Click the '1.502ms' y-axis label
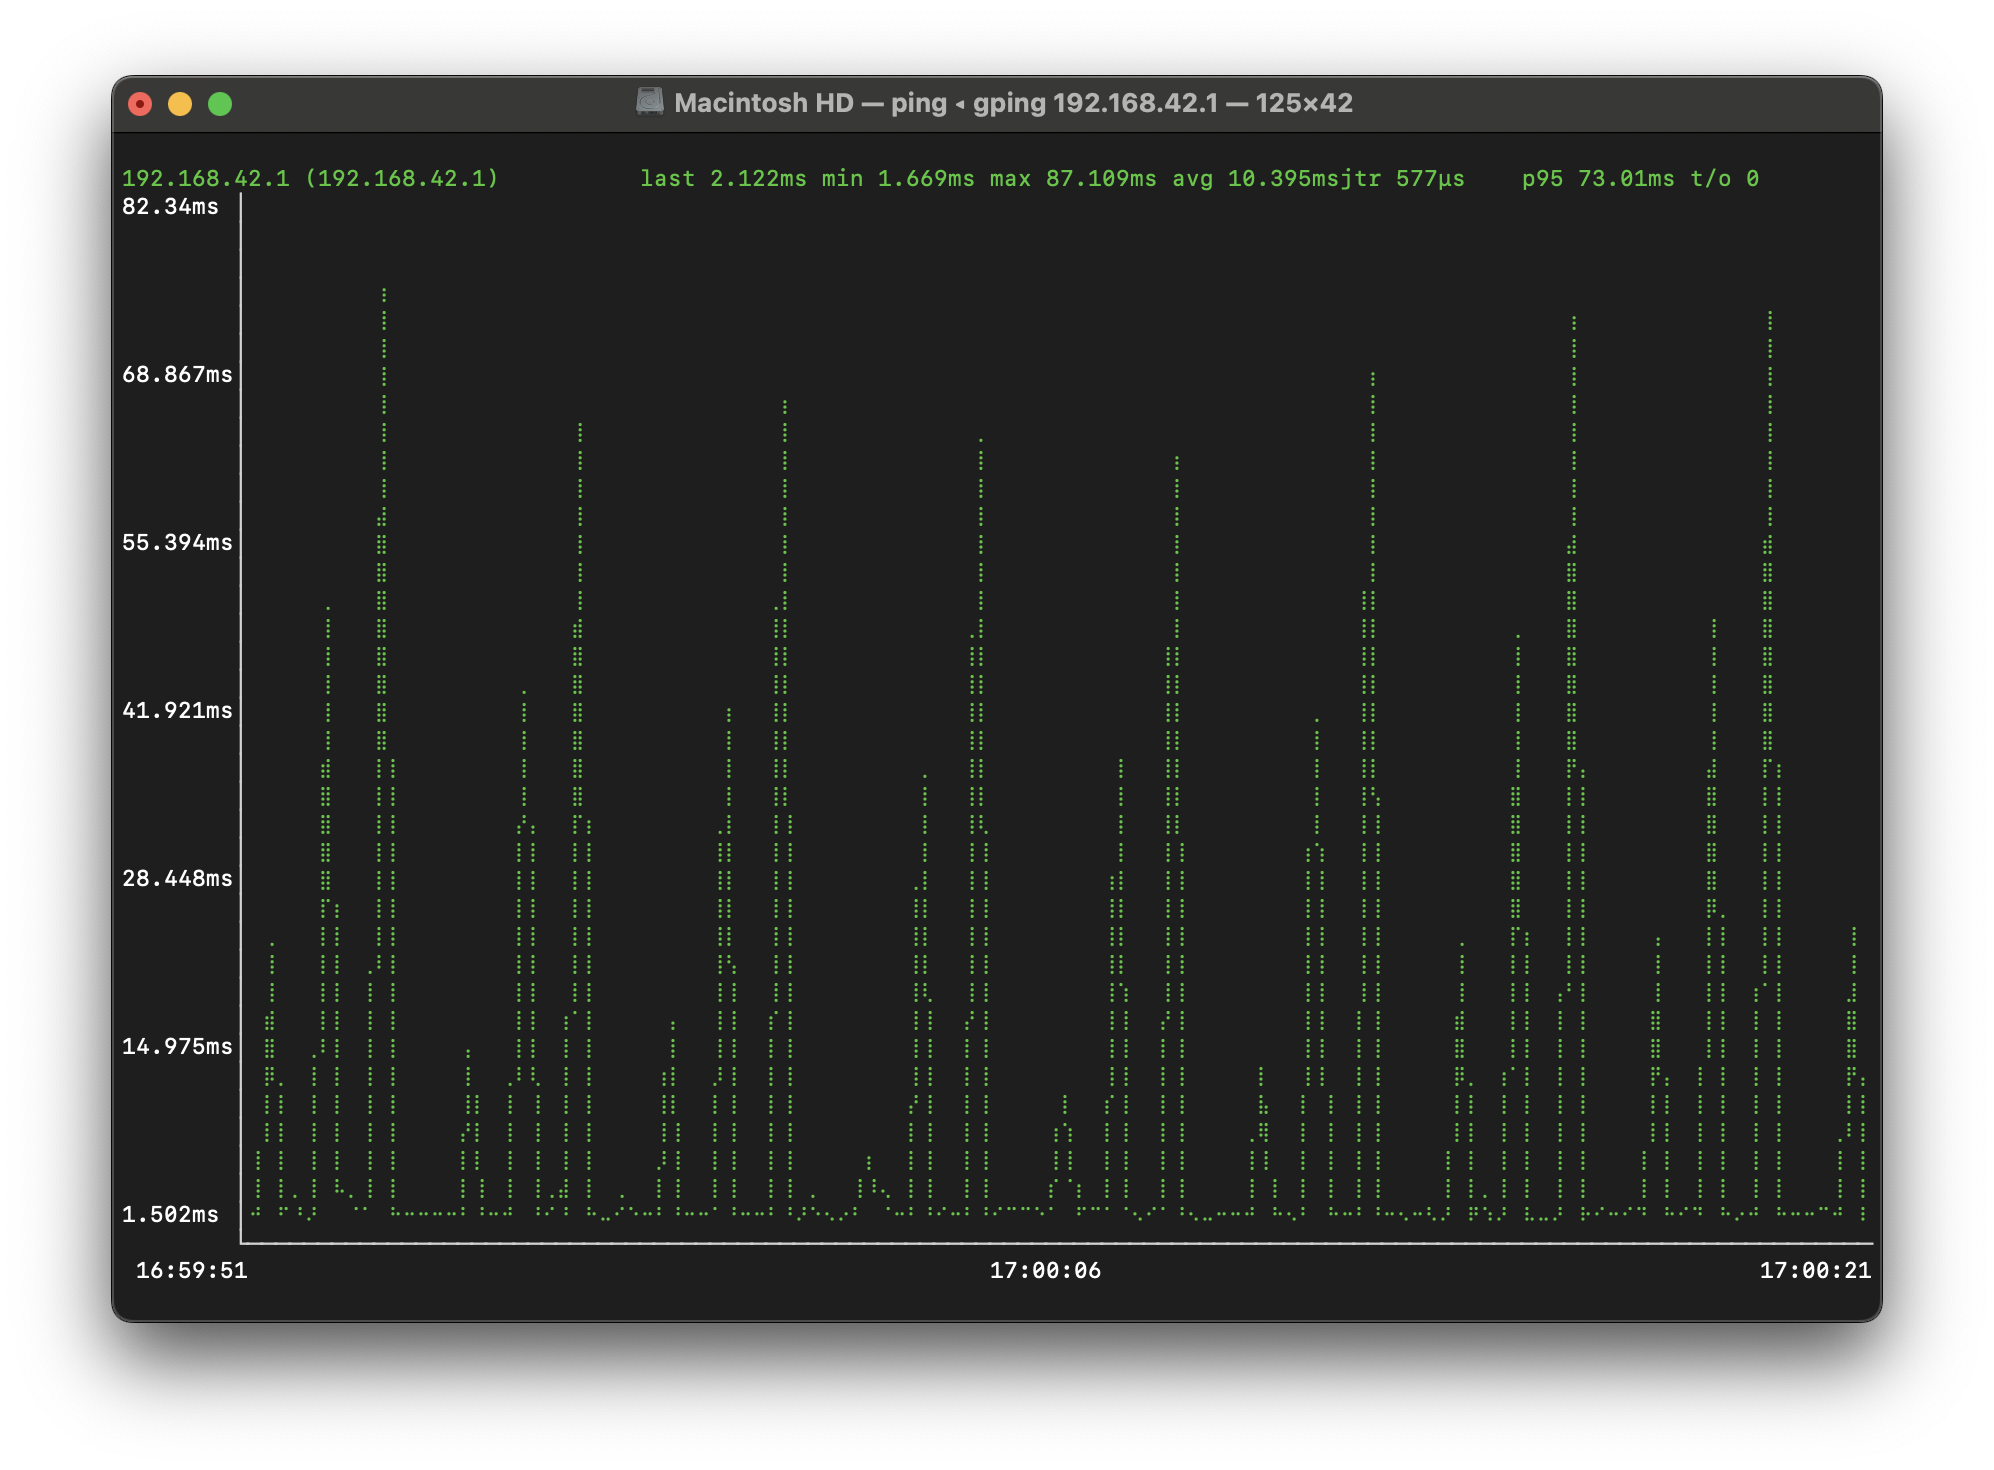This screenshot has height=1470, width=1994. click(170, 1215)
